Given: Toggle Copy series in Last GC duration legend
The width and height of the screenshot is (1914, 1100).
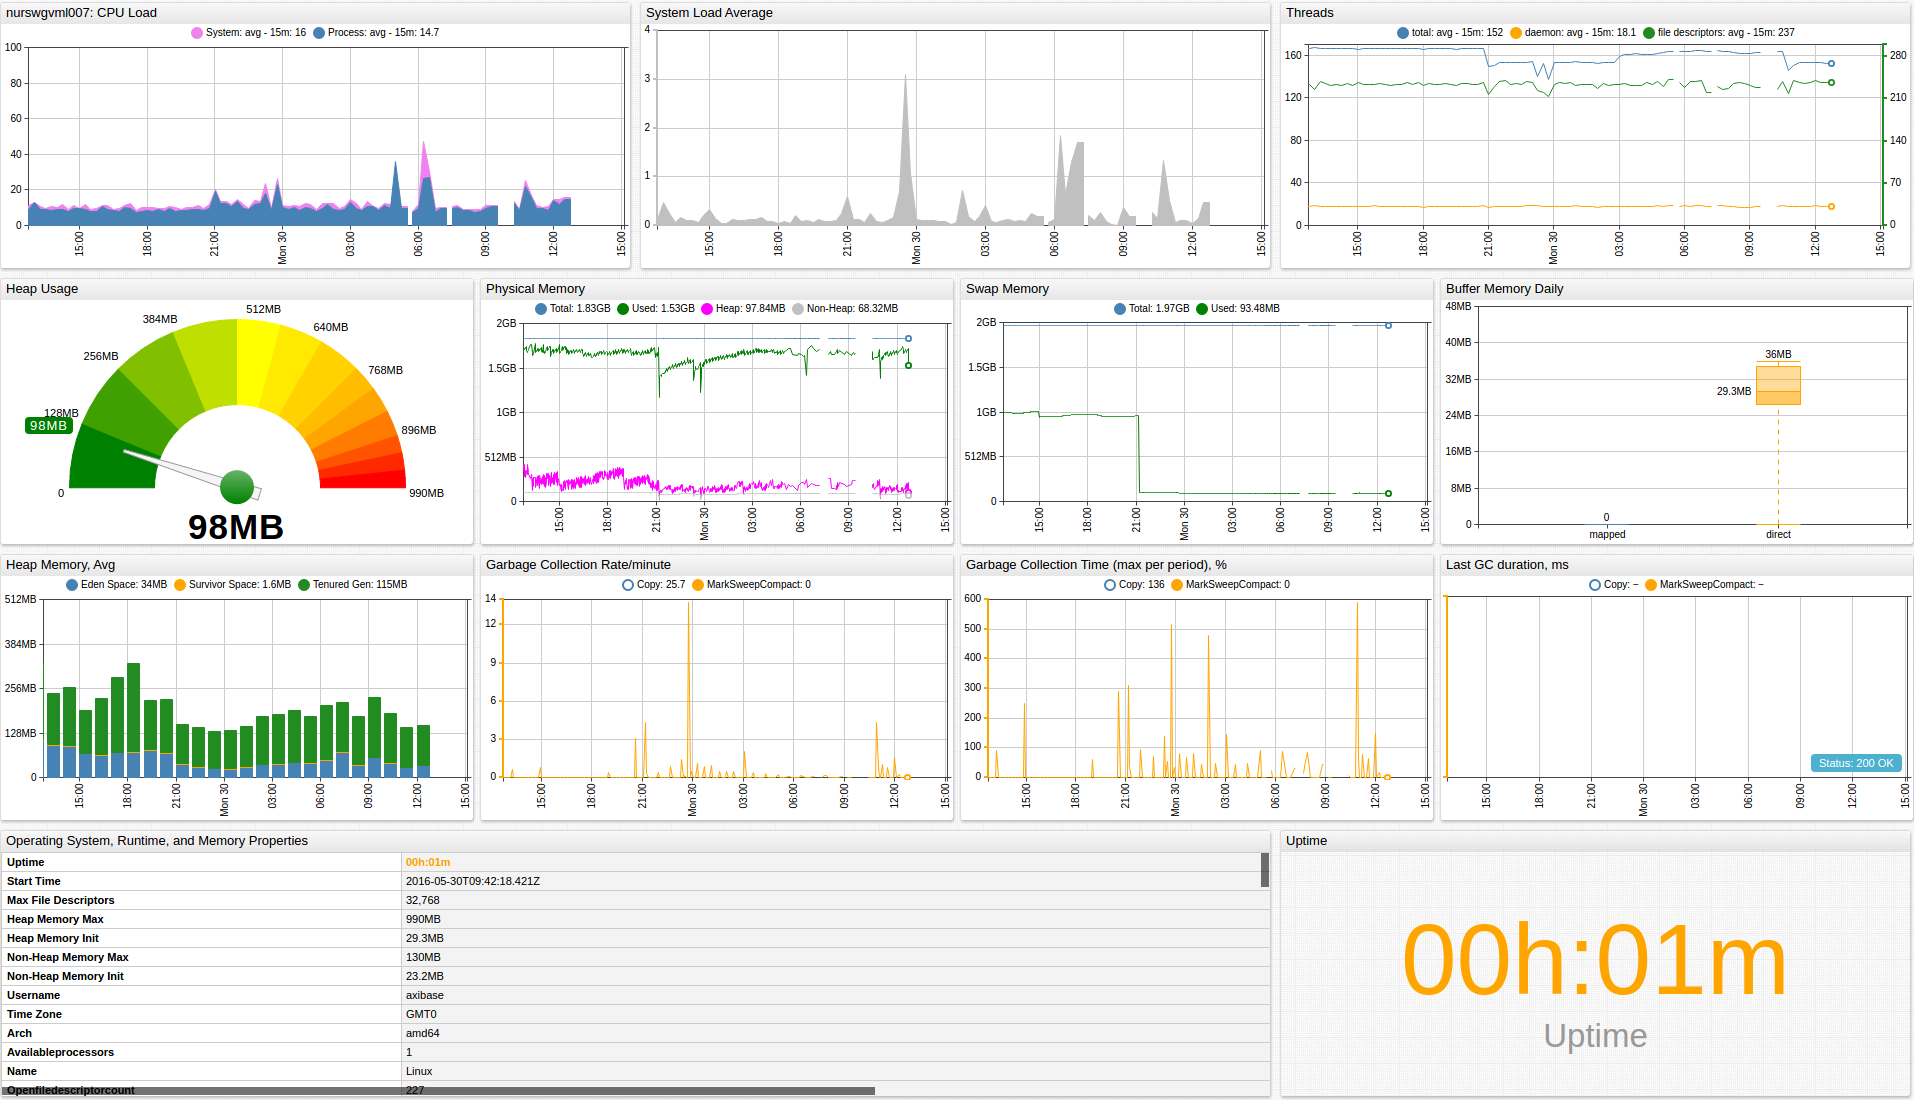Looking at the screenshot, I should click(1614, 585).
